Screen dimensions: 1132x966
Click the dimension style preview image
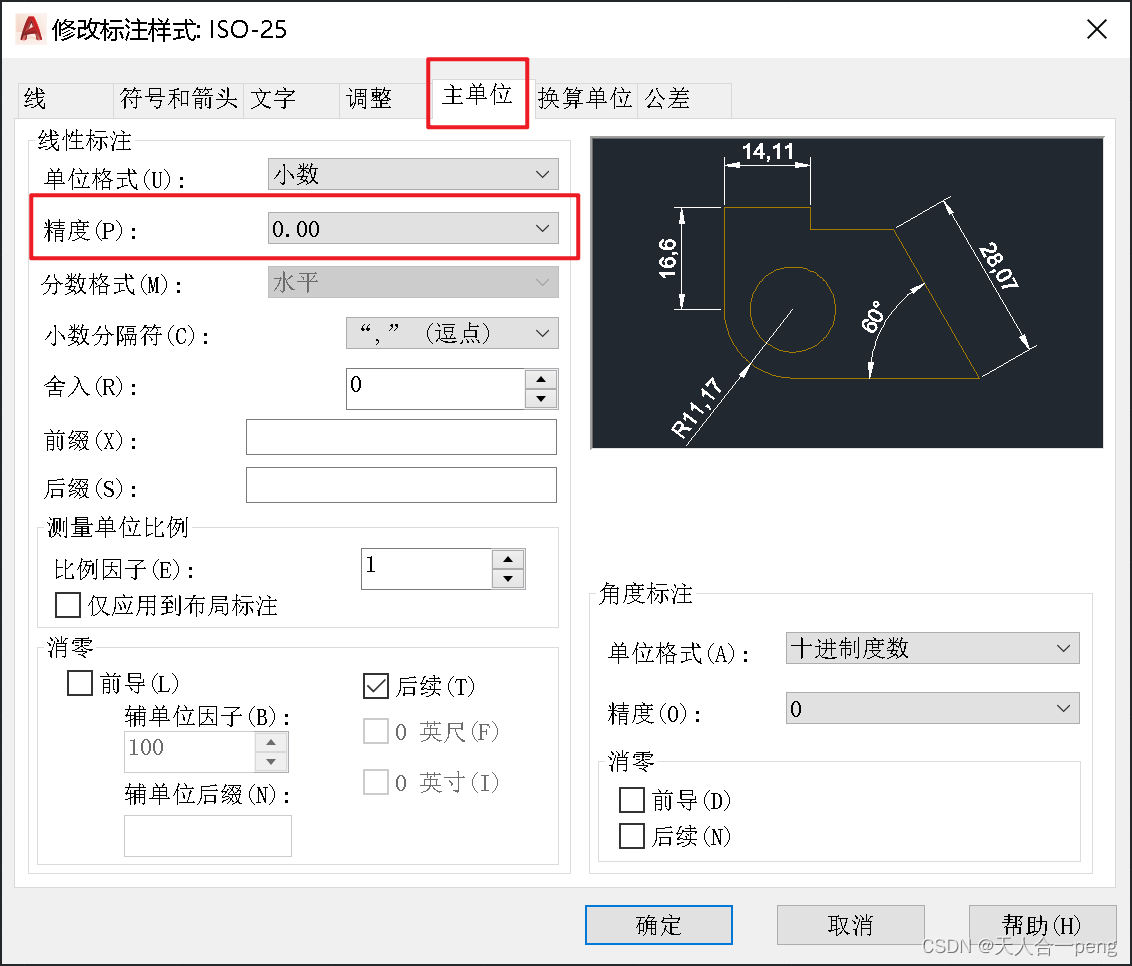[847, 292]
